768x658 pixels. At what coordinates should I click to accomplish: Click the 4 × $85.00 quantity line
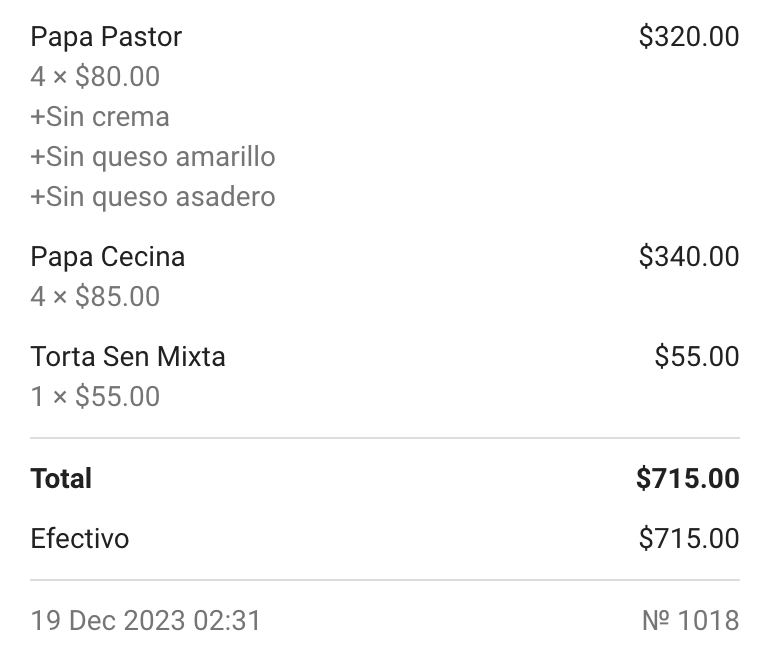pos(95,297)
